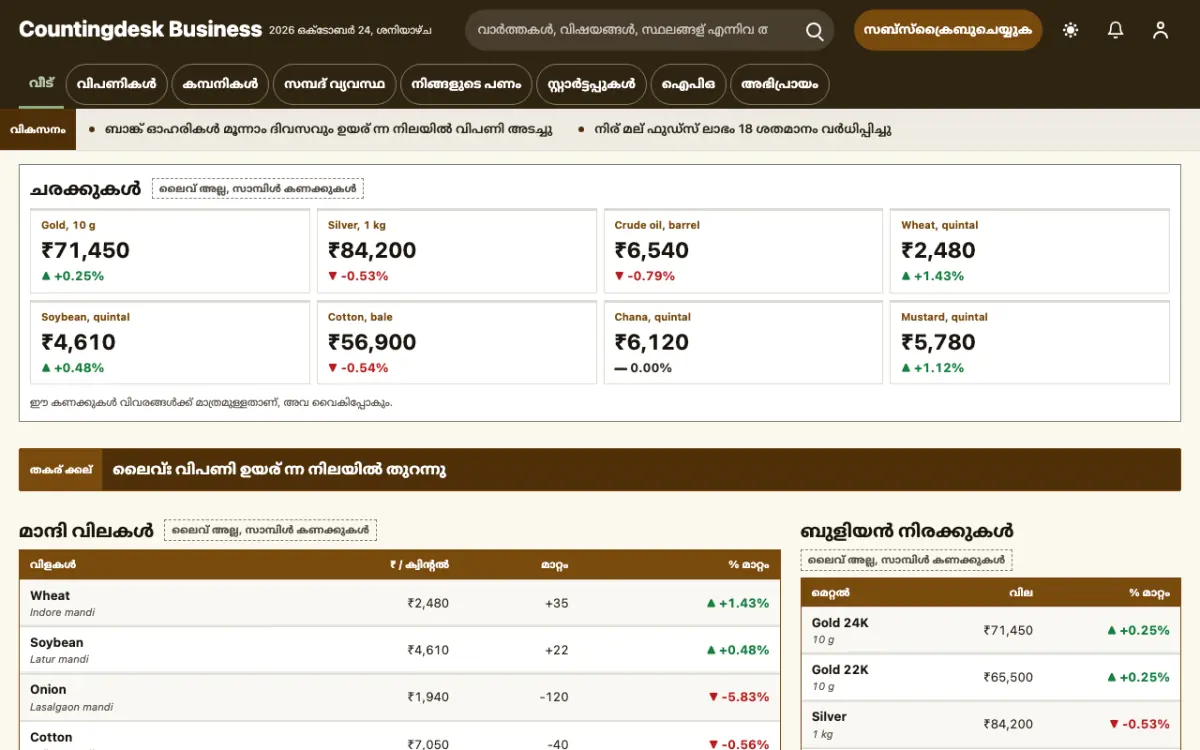The height and width of the screenshot is (750, 1200).
Task: Sort mandi table by മാറ്റം column
Action: coord(555,565)
